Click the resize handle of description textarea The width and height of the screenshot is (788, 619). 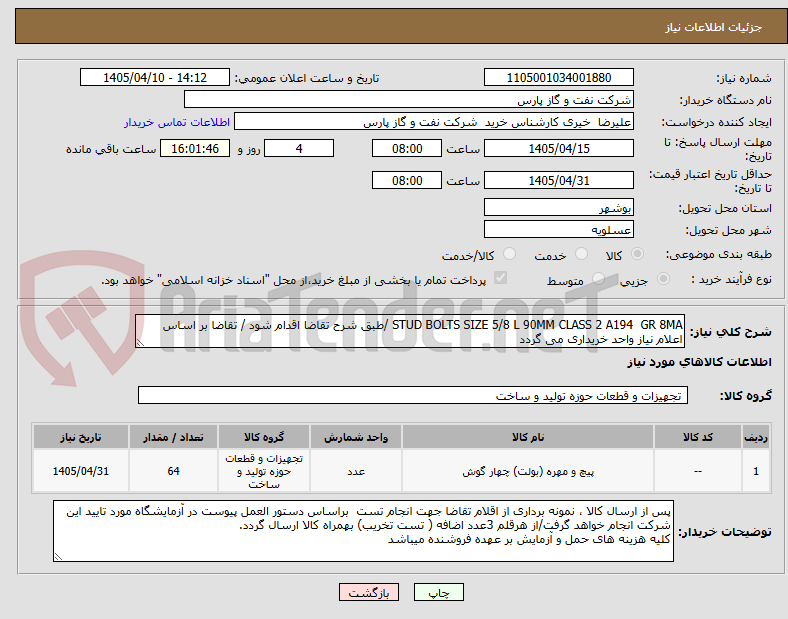tap(140, 343)
